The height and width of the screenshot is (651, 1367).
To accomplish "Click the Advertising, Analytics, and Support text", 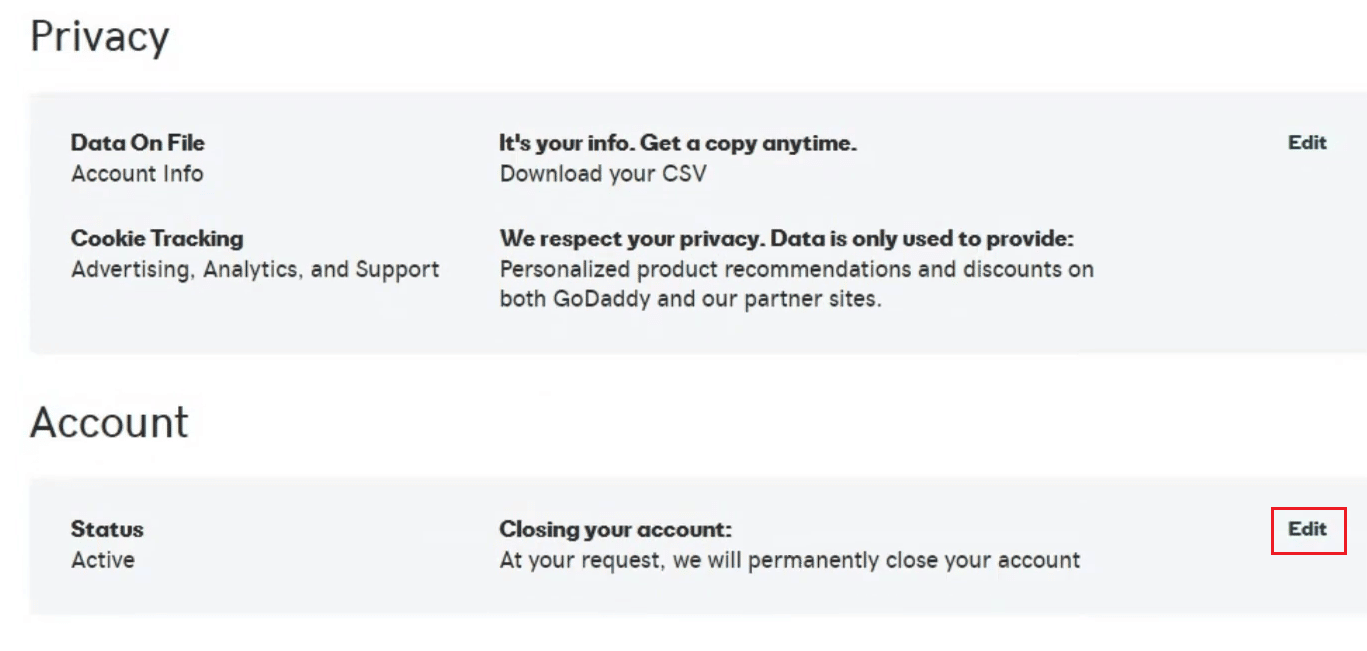I will click(x=254, y=269).
